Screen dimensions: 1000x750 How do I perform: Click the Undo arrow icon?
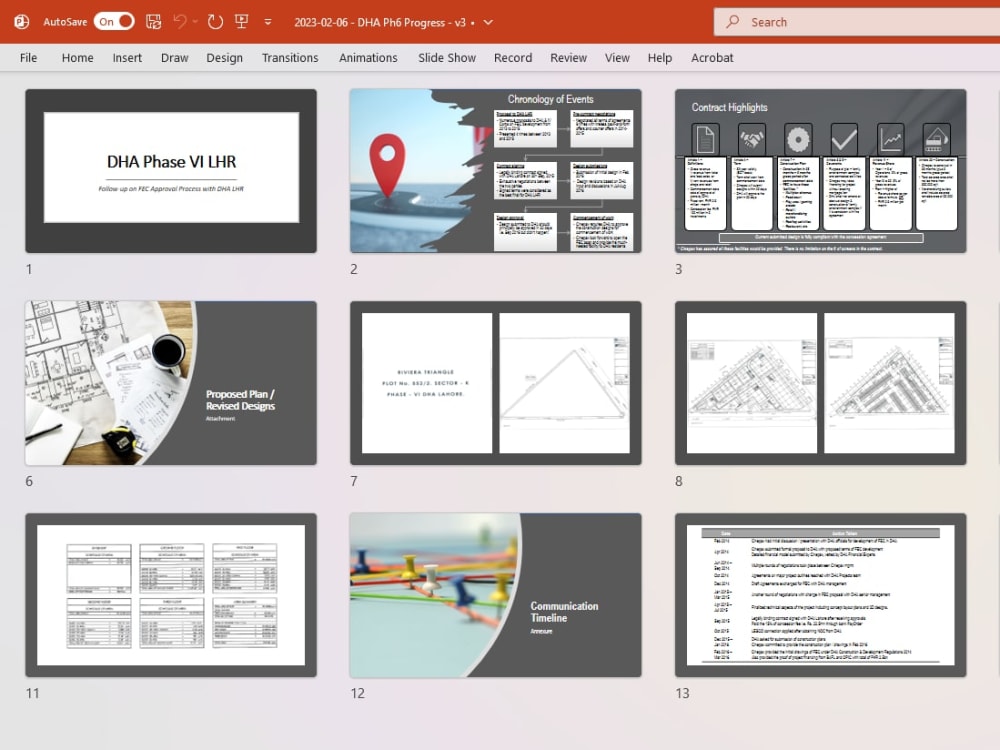coord(180,22)
